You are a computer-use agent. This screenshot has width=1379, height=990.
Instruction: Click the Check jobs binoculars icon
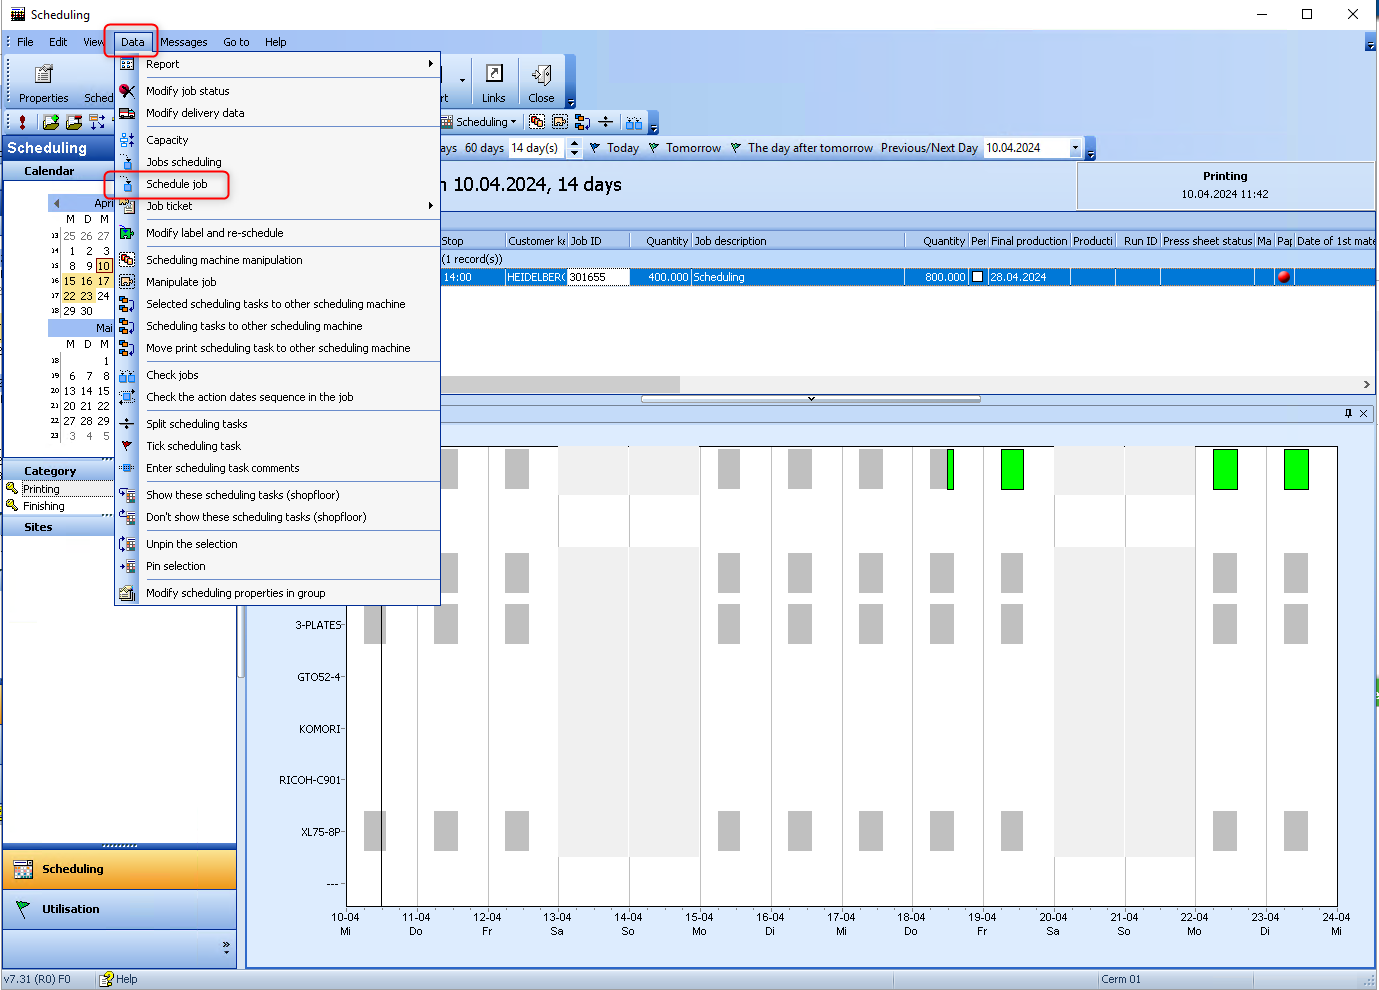pos(127,375)
